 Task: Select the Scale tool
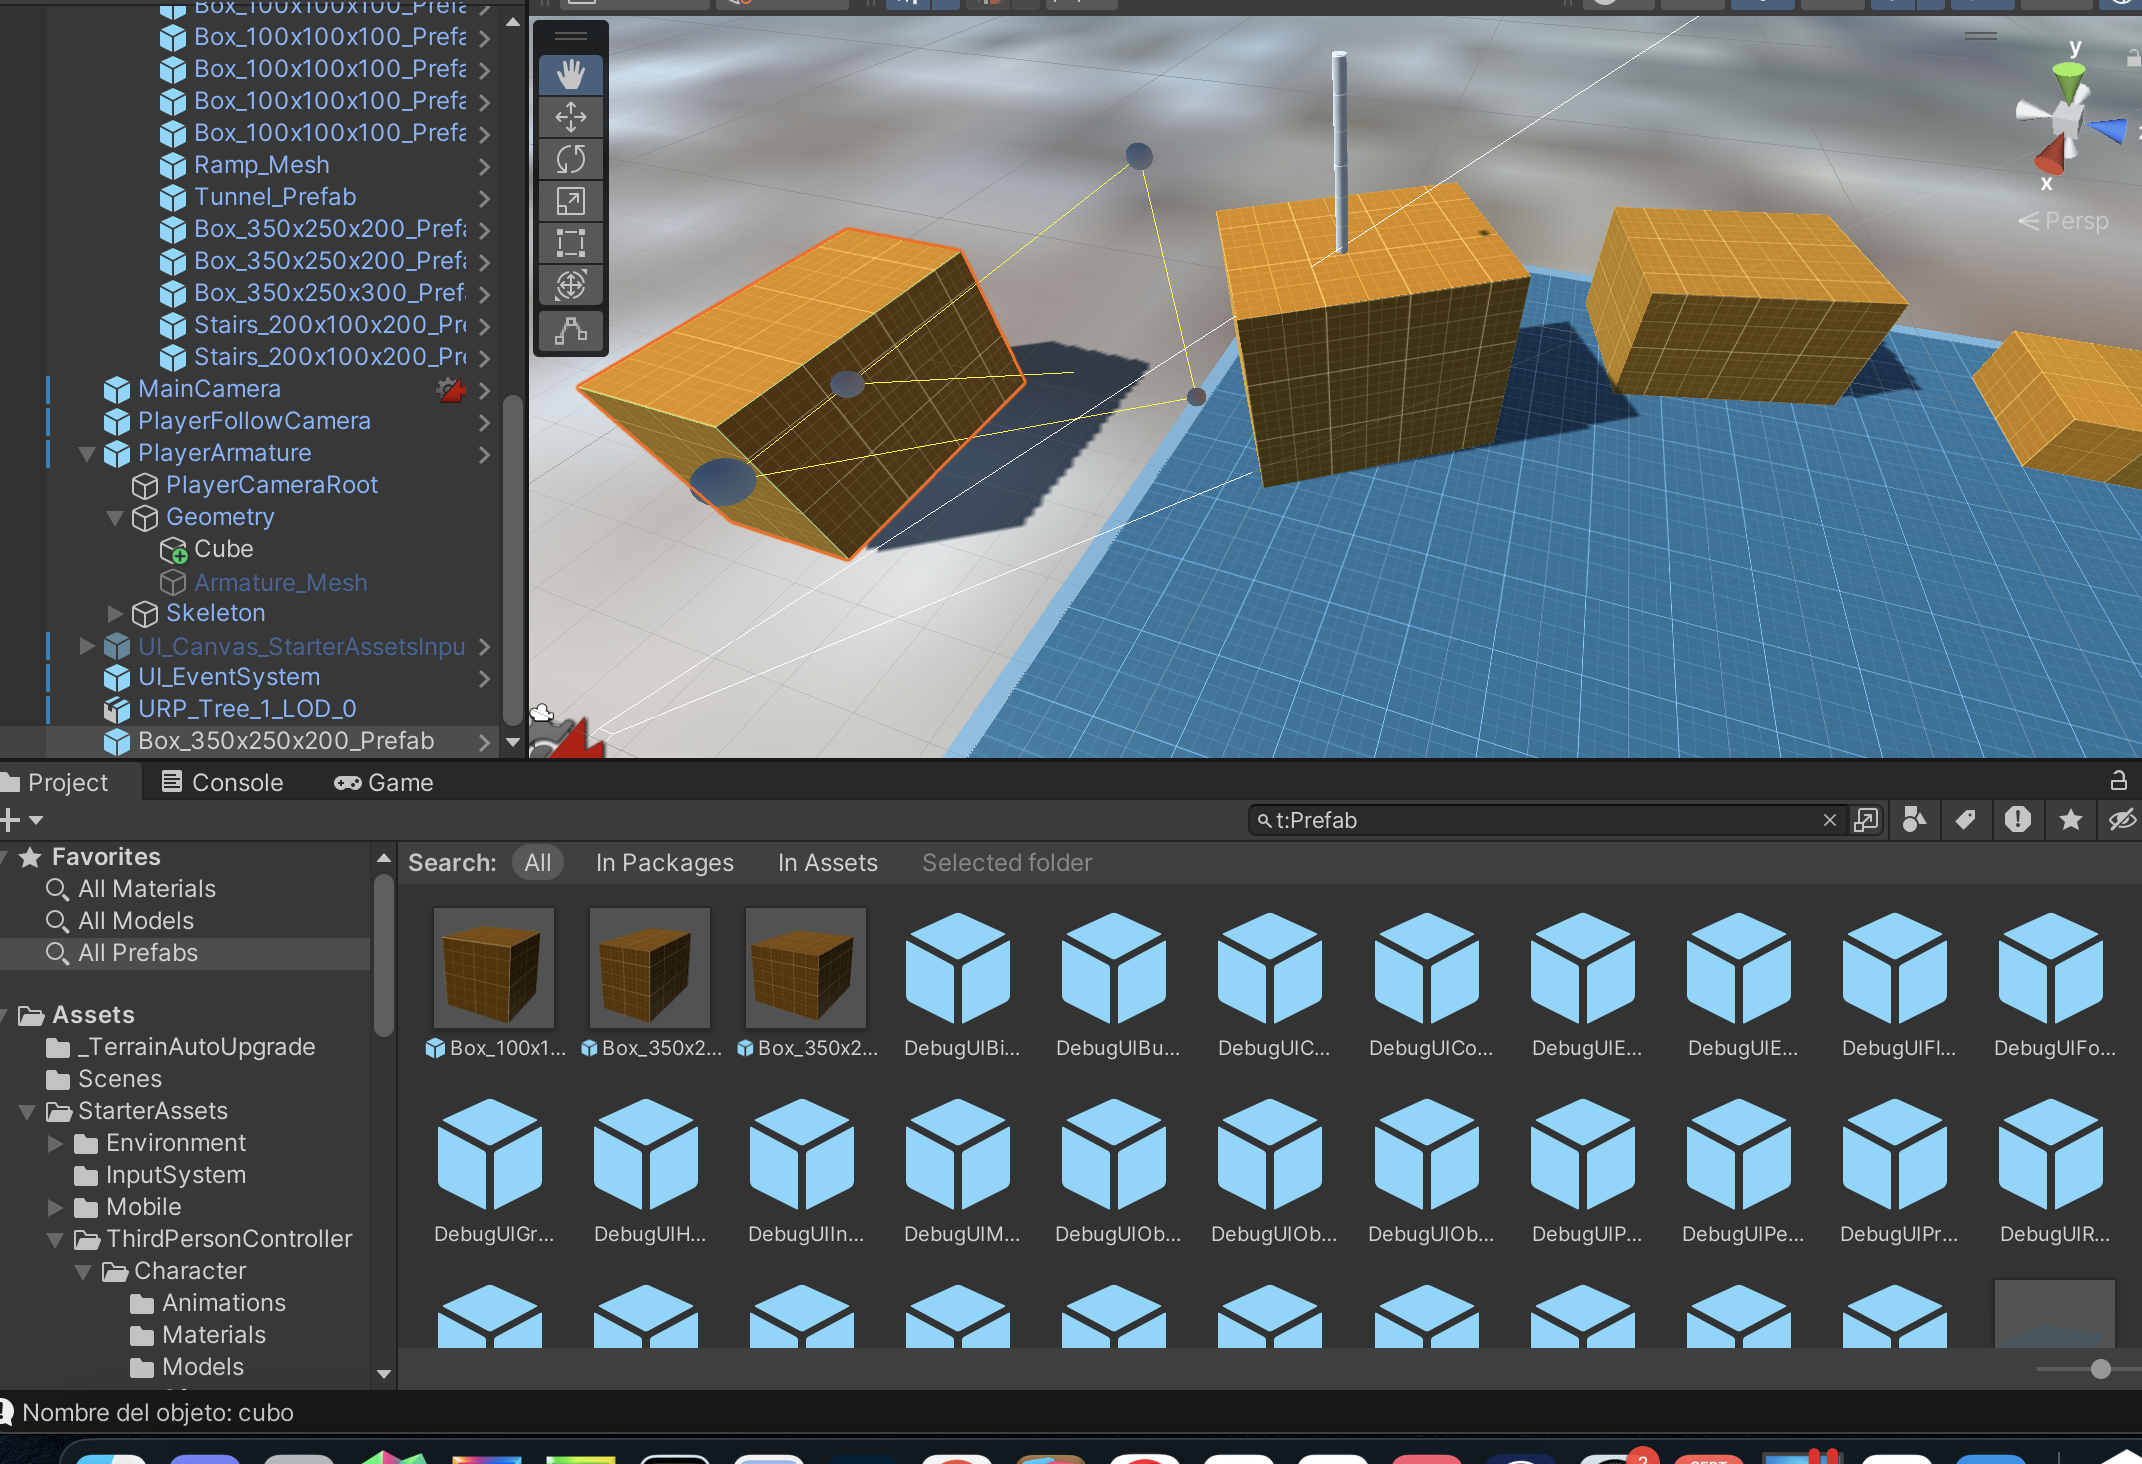click(571, 201)
